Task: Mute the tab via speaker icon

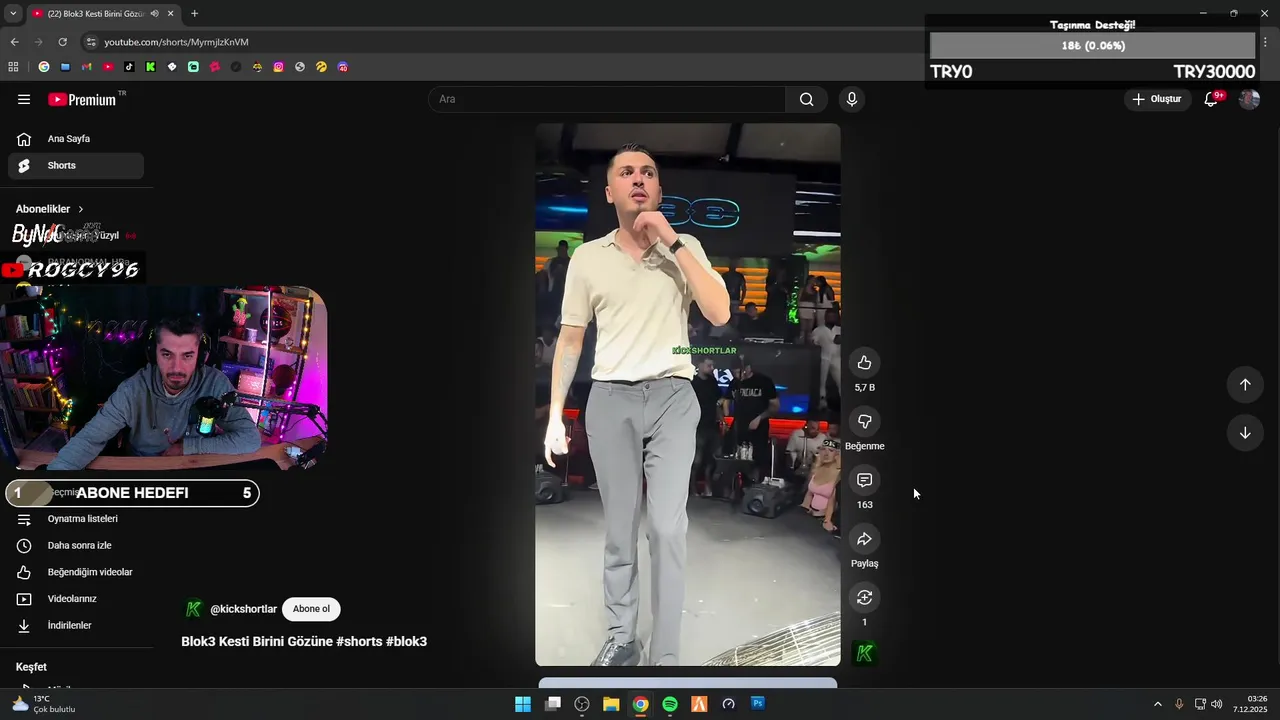Action: [154, 14]
